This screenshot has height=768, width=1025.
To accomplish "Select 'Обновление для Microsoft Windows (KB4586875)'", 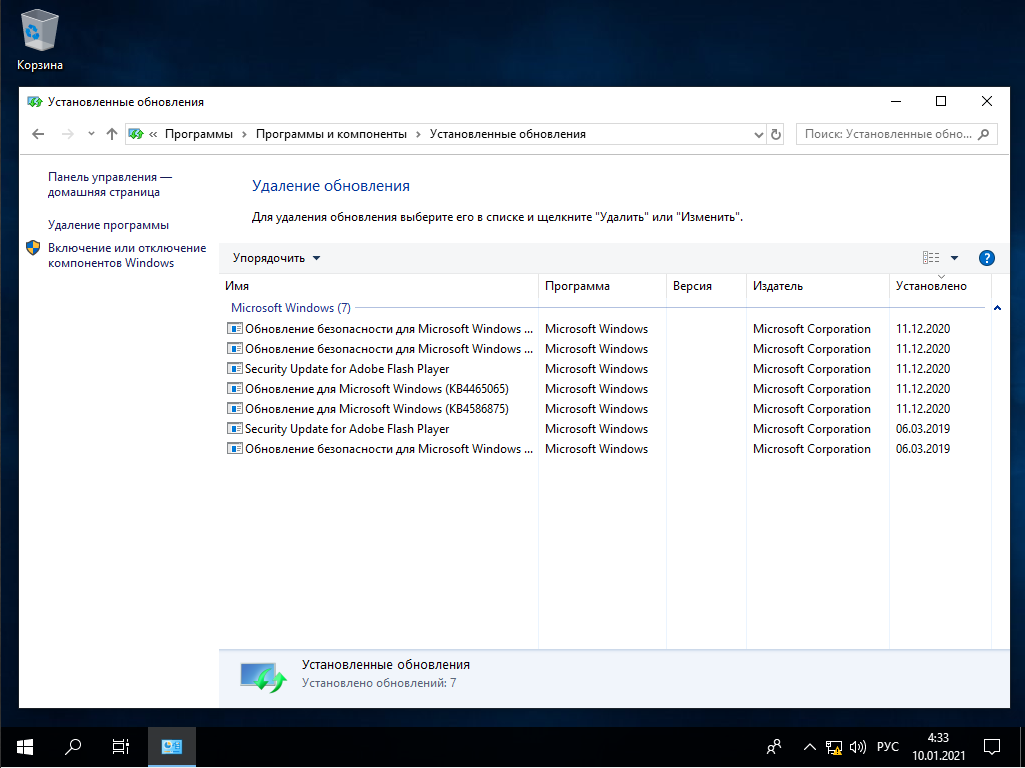I will [377, 409].
